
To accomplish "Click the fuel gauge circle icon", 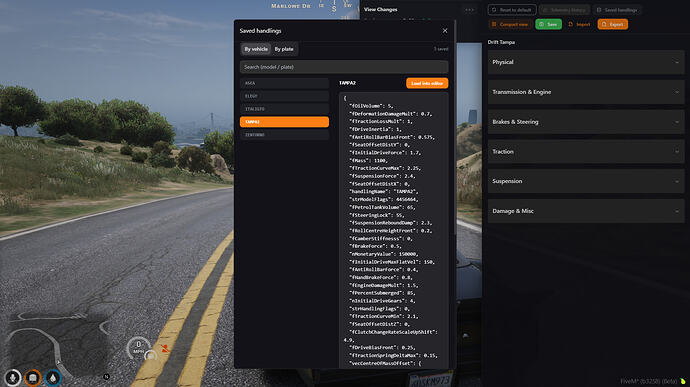I will point(150,355).
